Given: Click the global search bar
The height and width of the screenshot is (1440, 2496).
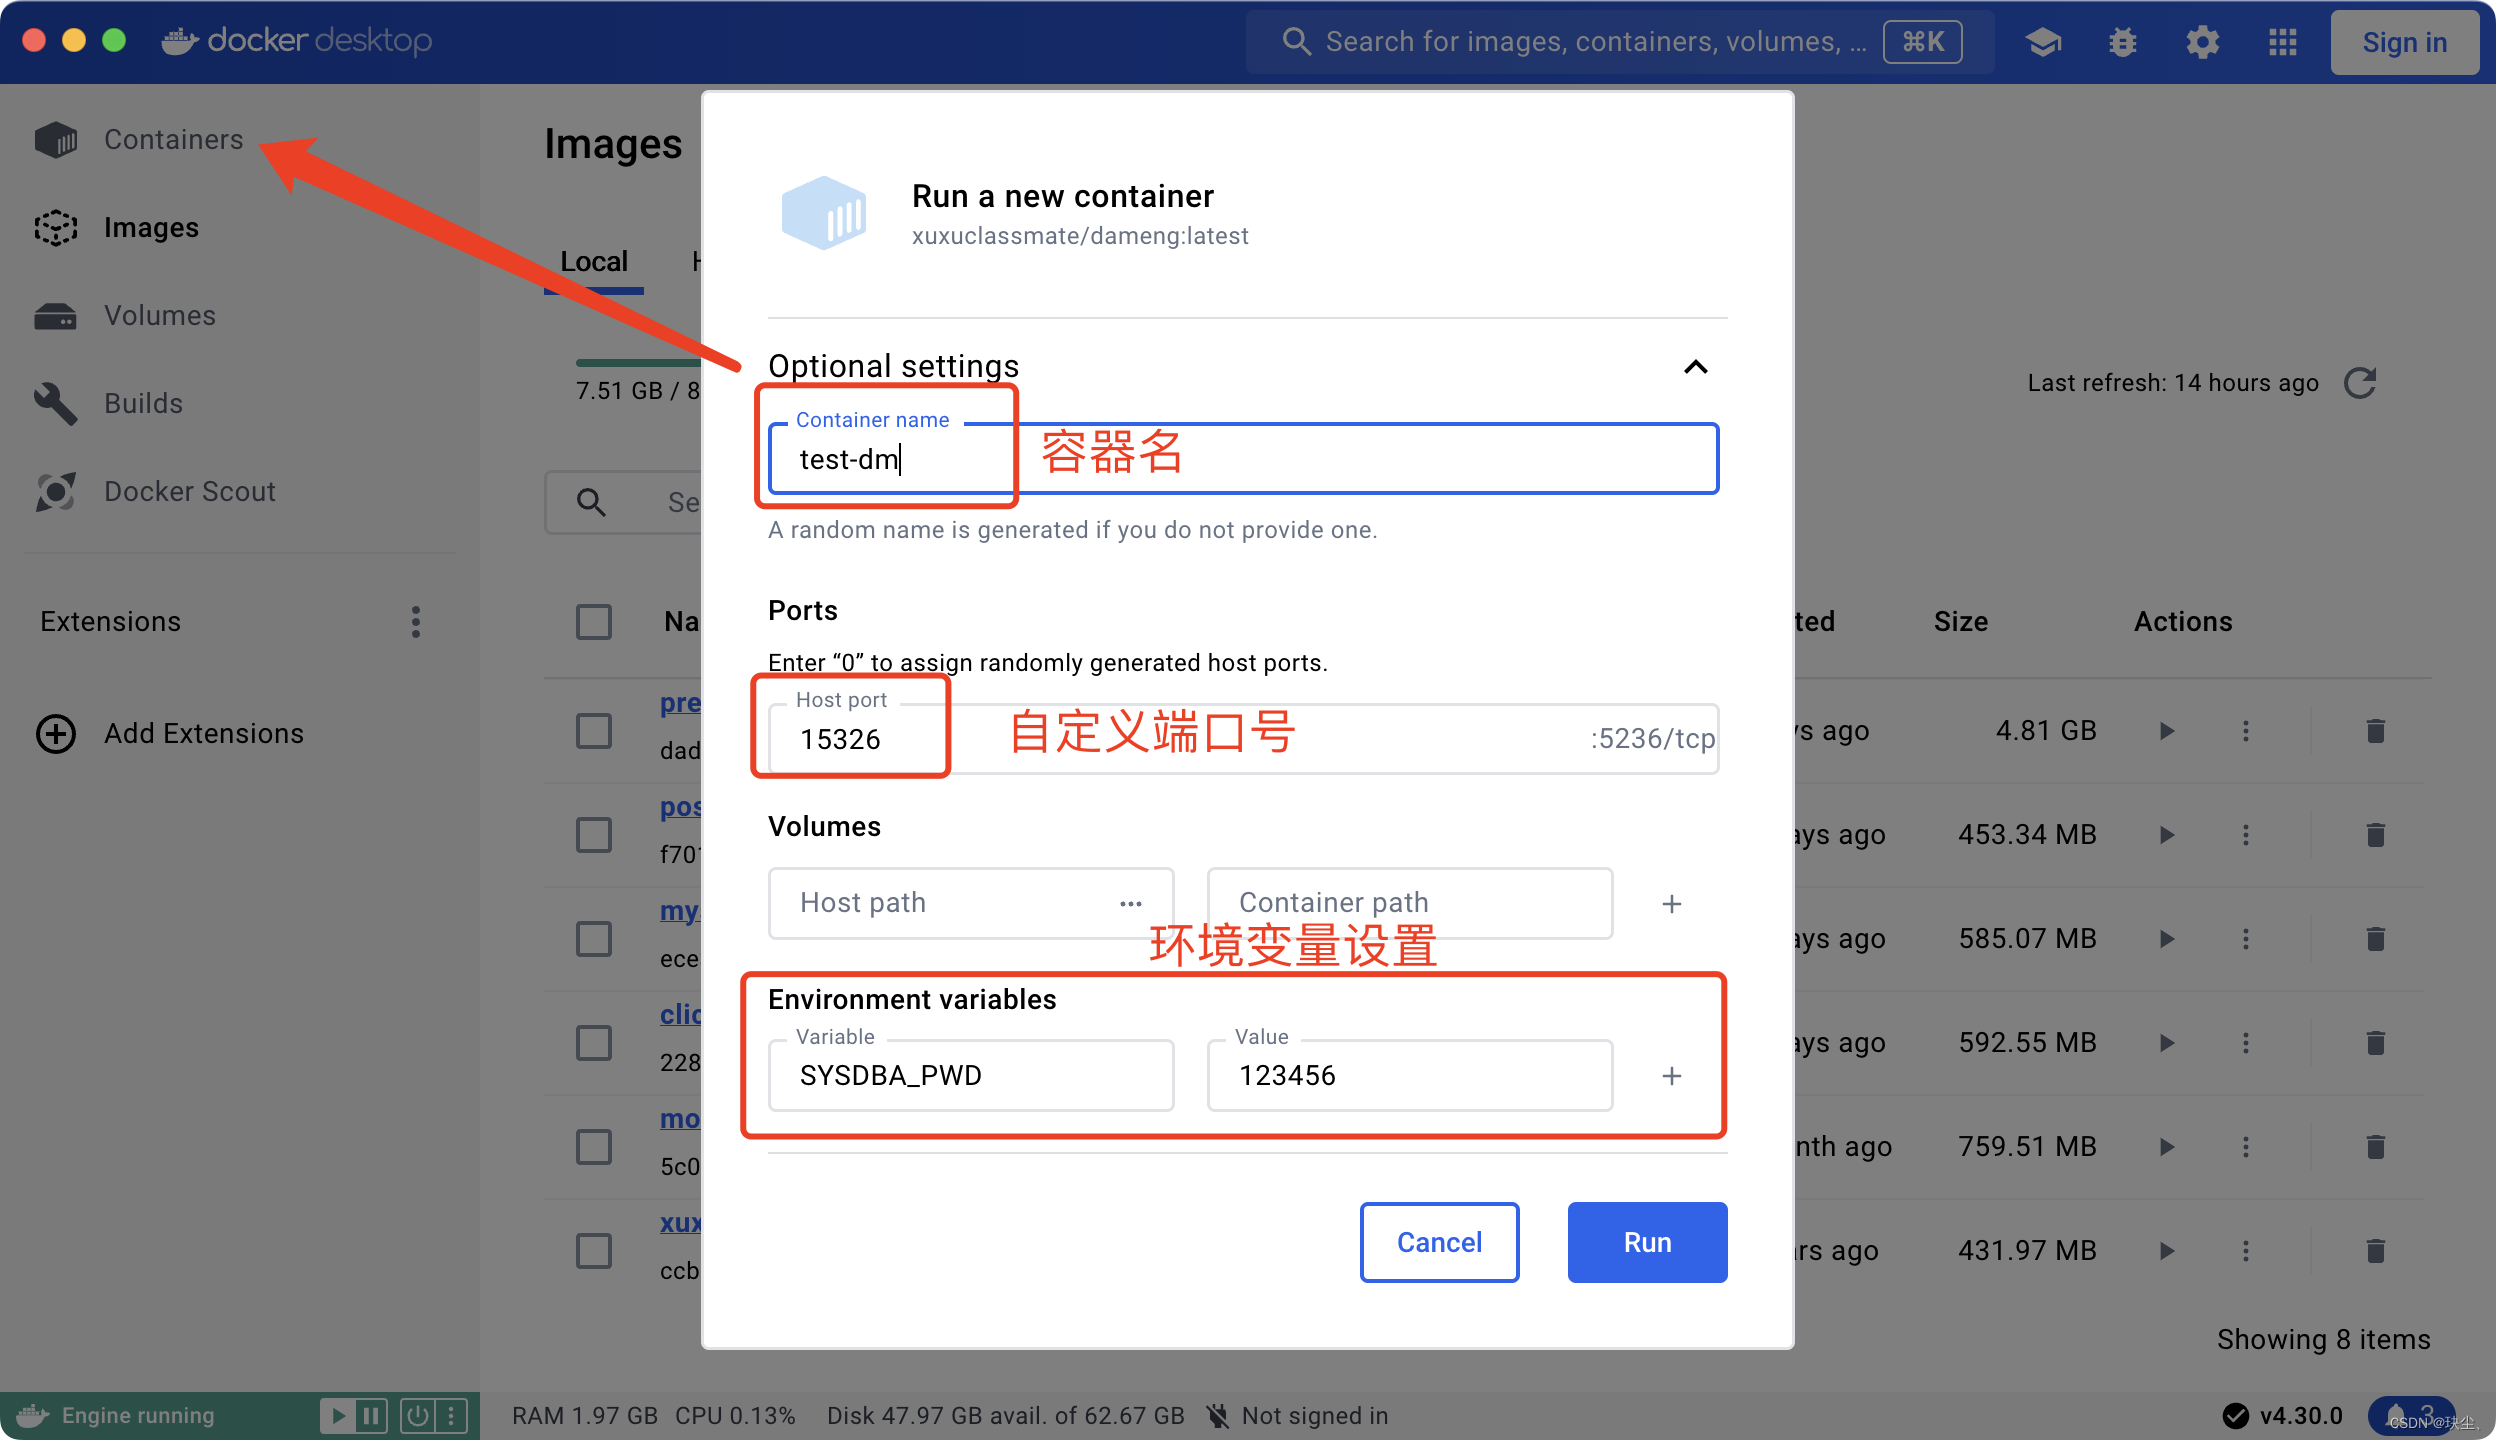Looking at the screenshot, I should tap(1620, 42).
